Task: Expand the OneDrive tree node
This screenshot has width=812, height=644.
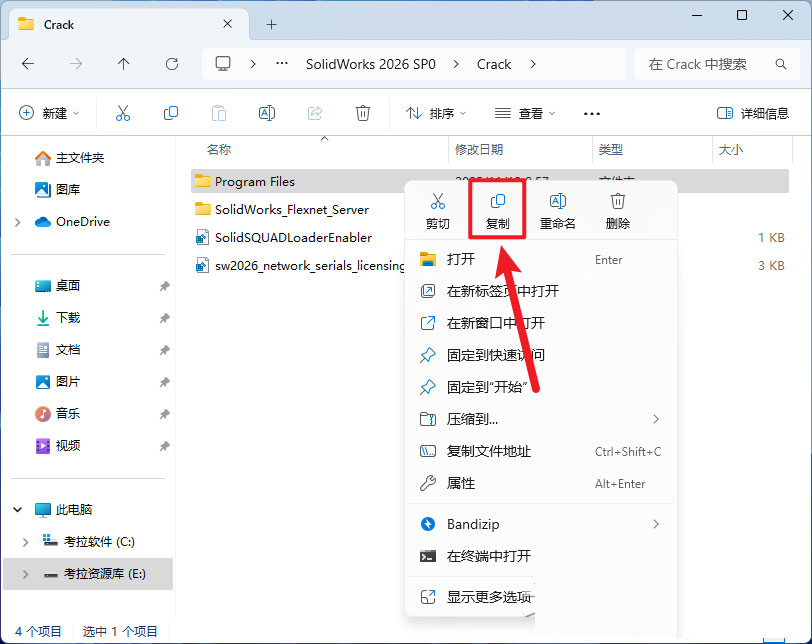Action: (18, 222)
